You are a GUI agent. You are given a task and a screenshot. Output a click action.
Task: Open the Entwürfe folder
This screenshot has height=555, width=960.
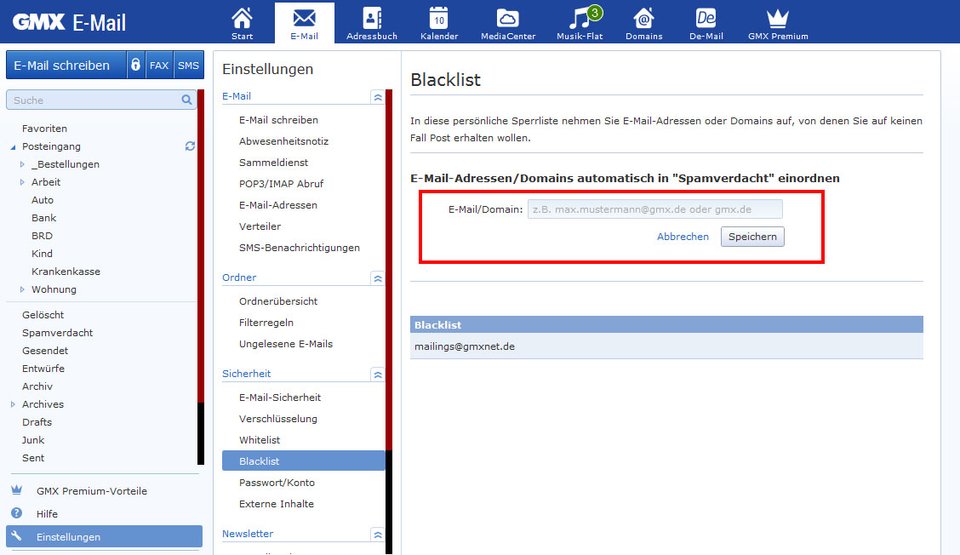43,368
